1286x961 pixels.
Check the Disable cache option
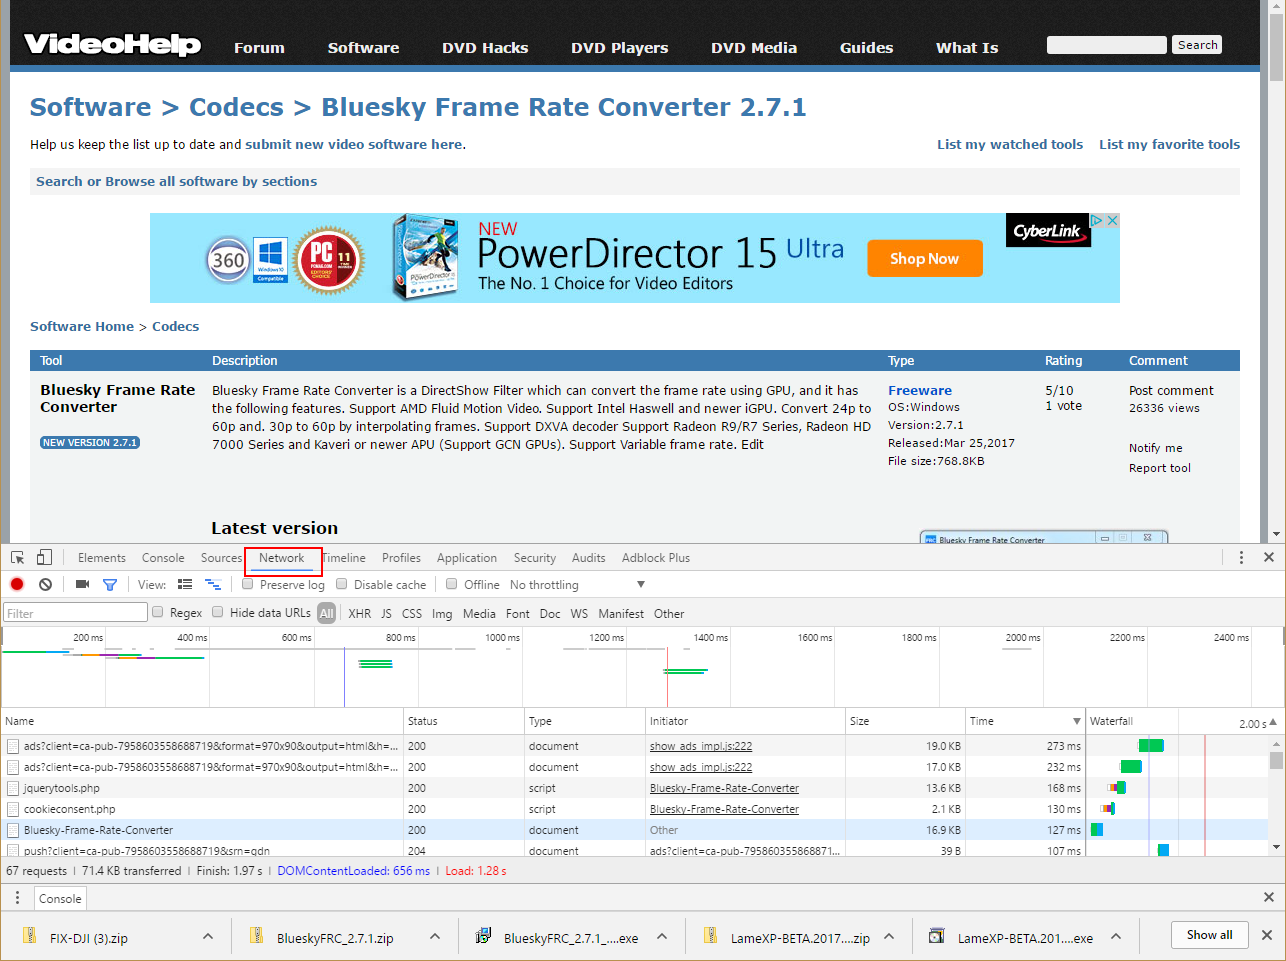(x=342, y=584)
